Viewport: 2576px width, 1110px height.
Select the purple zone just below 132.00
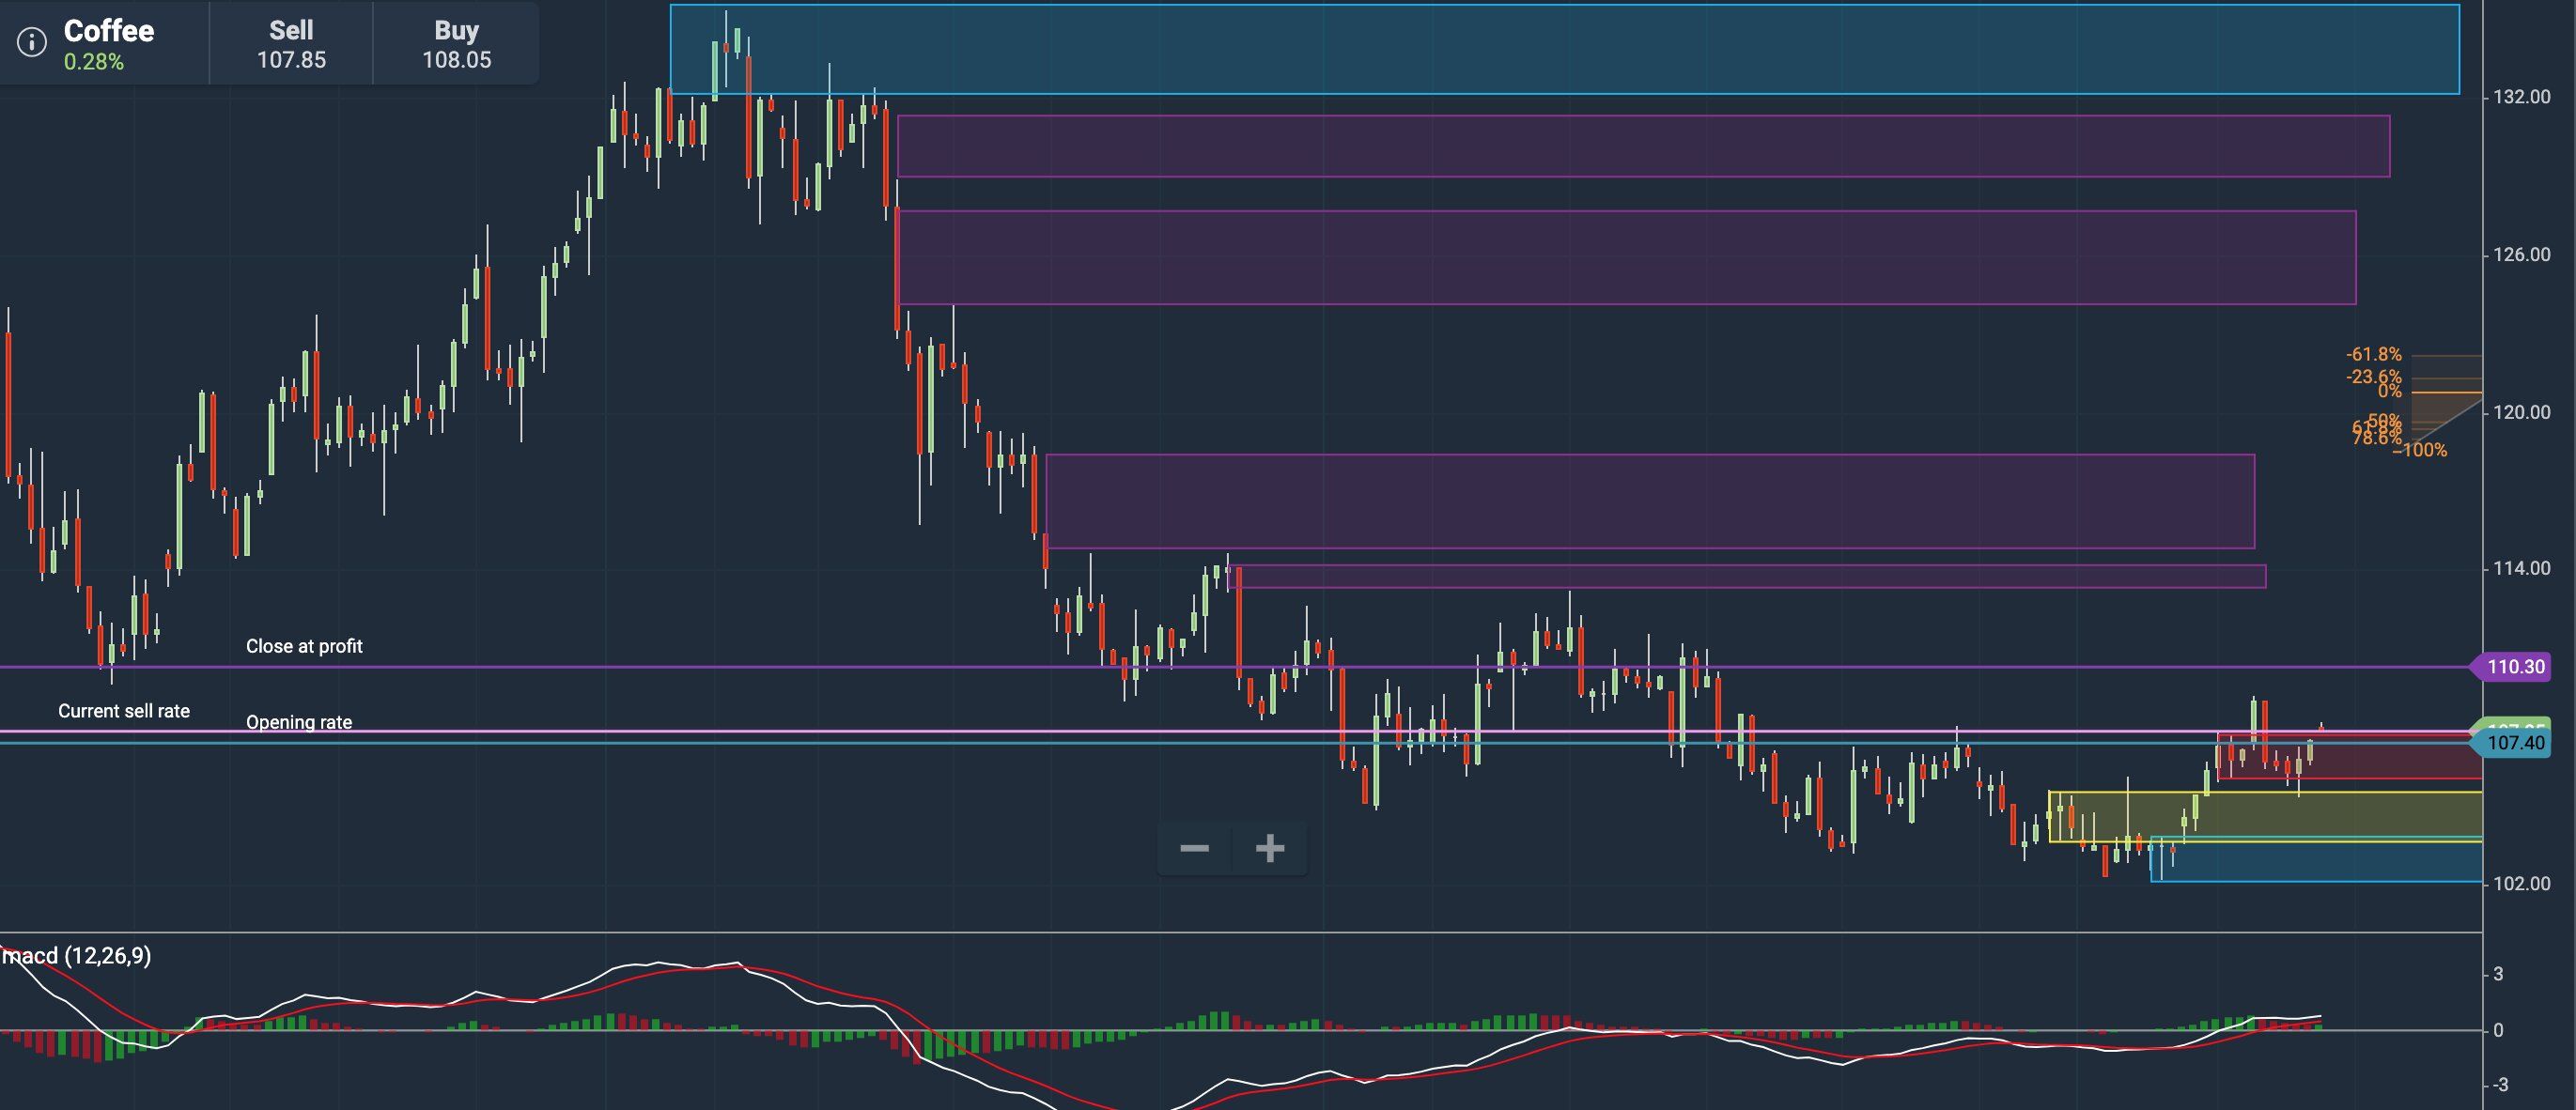pos(1644,146)
